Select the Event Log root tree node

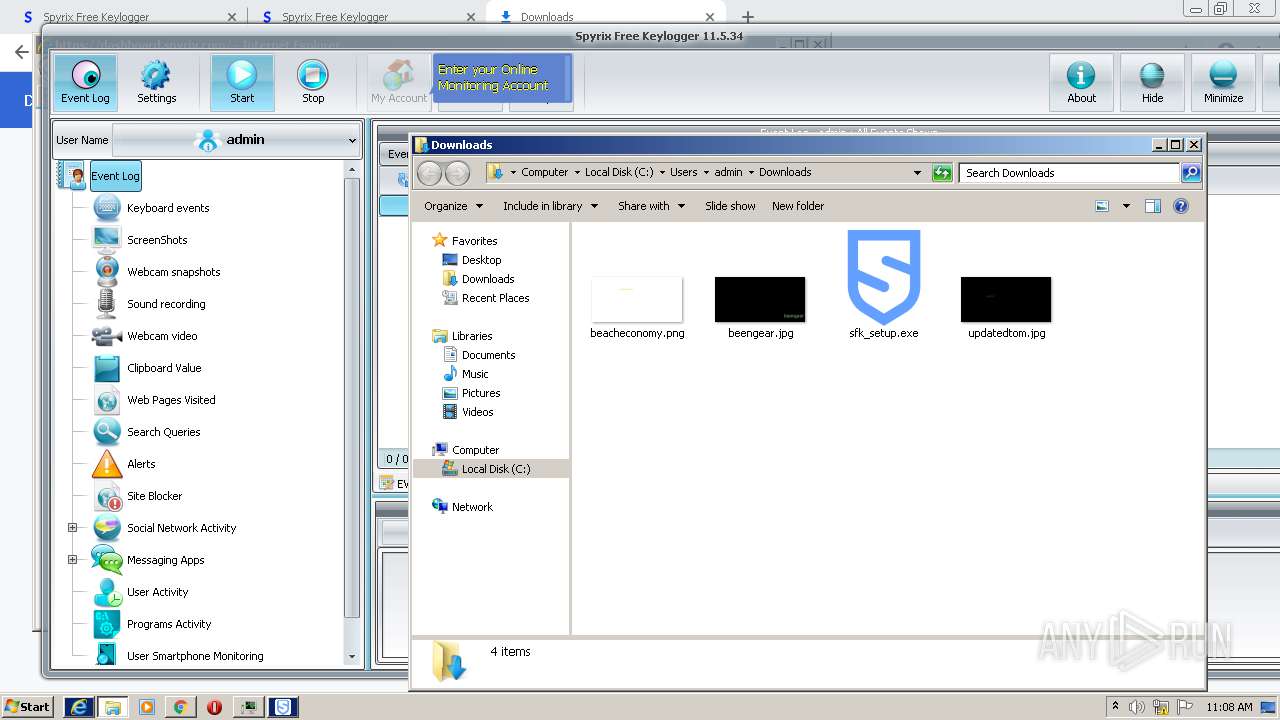click(115, 176)
